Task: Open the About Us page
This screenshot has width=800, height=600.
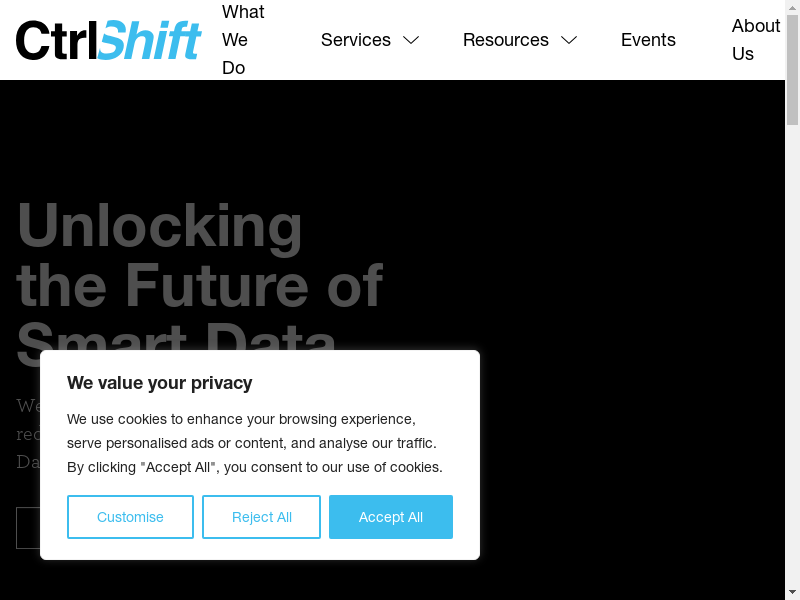Action: [755, 40]
